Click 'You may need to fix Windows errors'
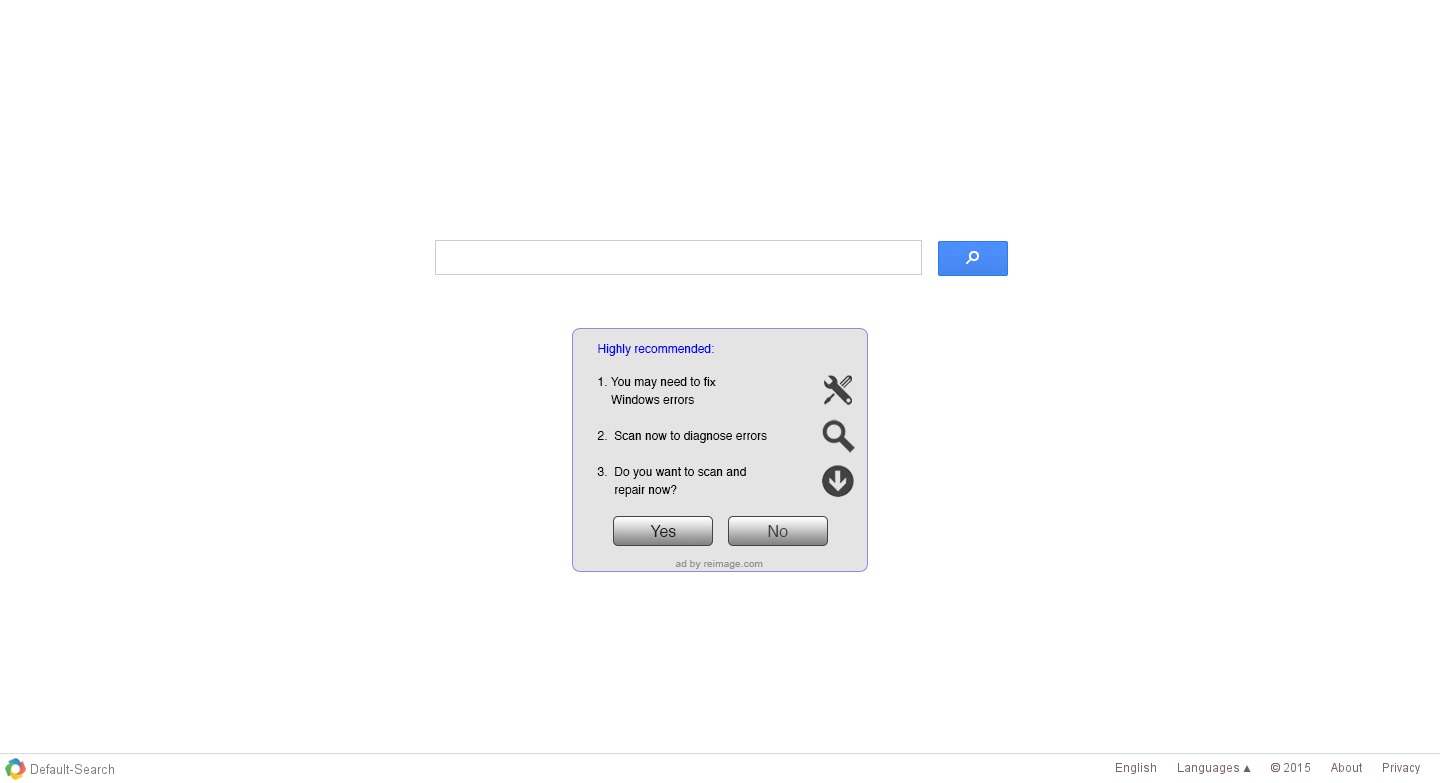Viewport: 1440px width, 783px height. [x=657, y=391]
